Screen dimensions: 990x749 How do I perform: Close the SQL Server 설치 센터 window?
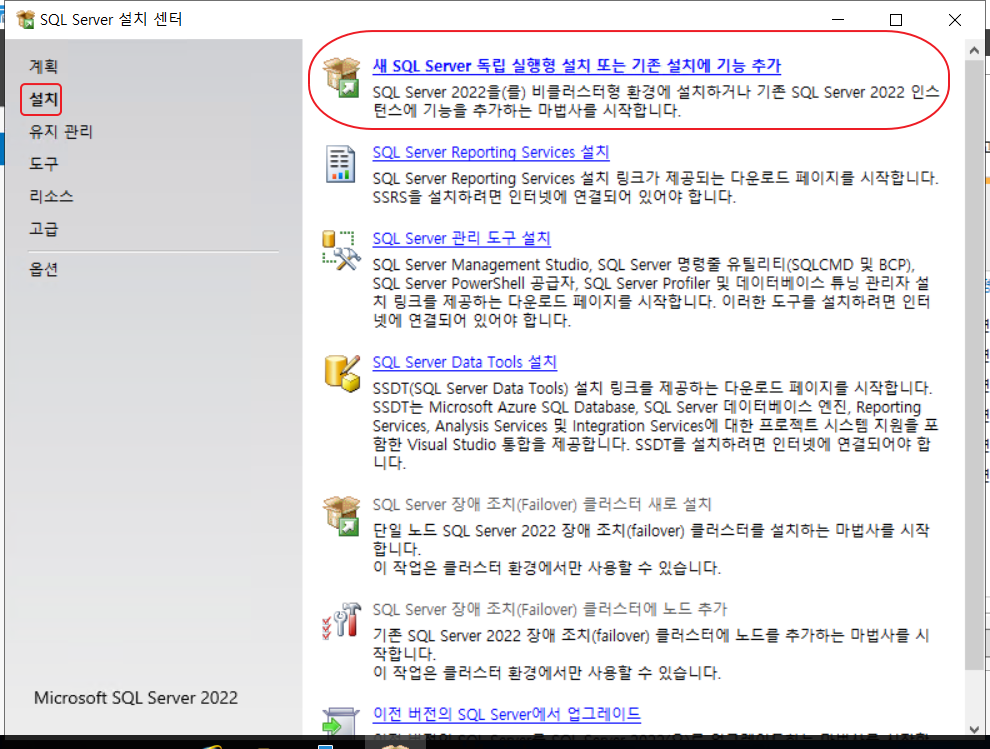click(x=955, y=20)
